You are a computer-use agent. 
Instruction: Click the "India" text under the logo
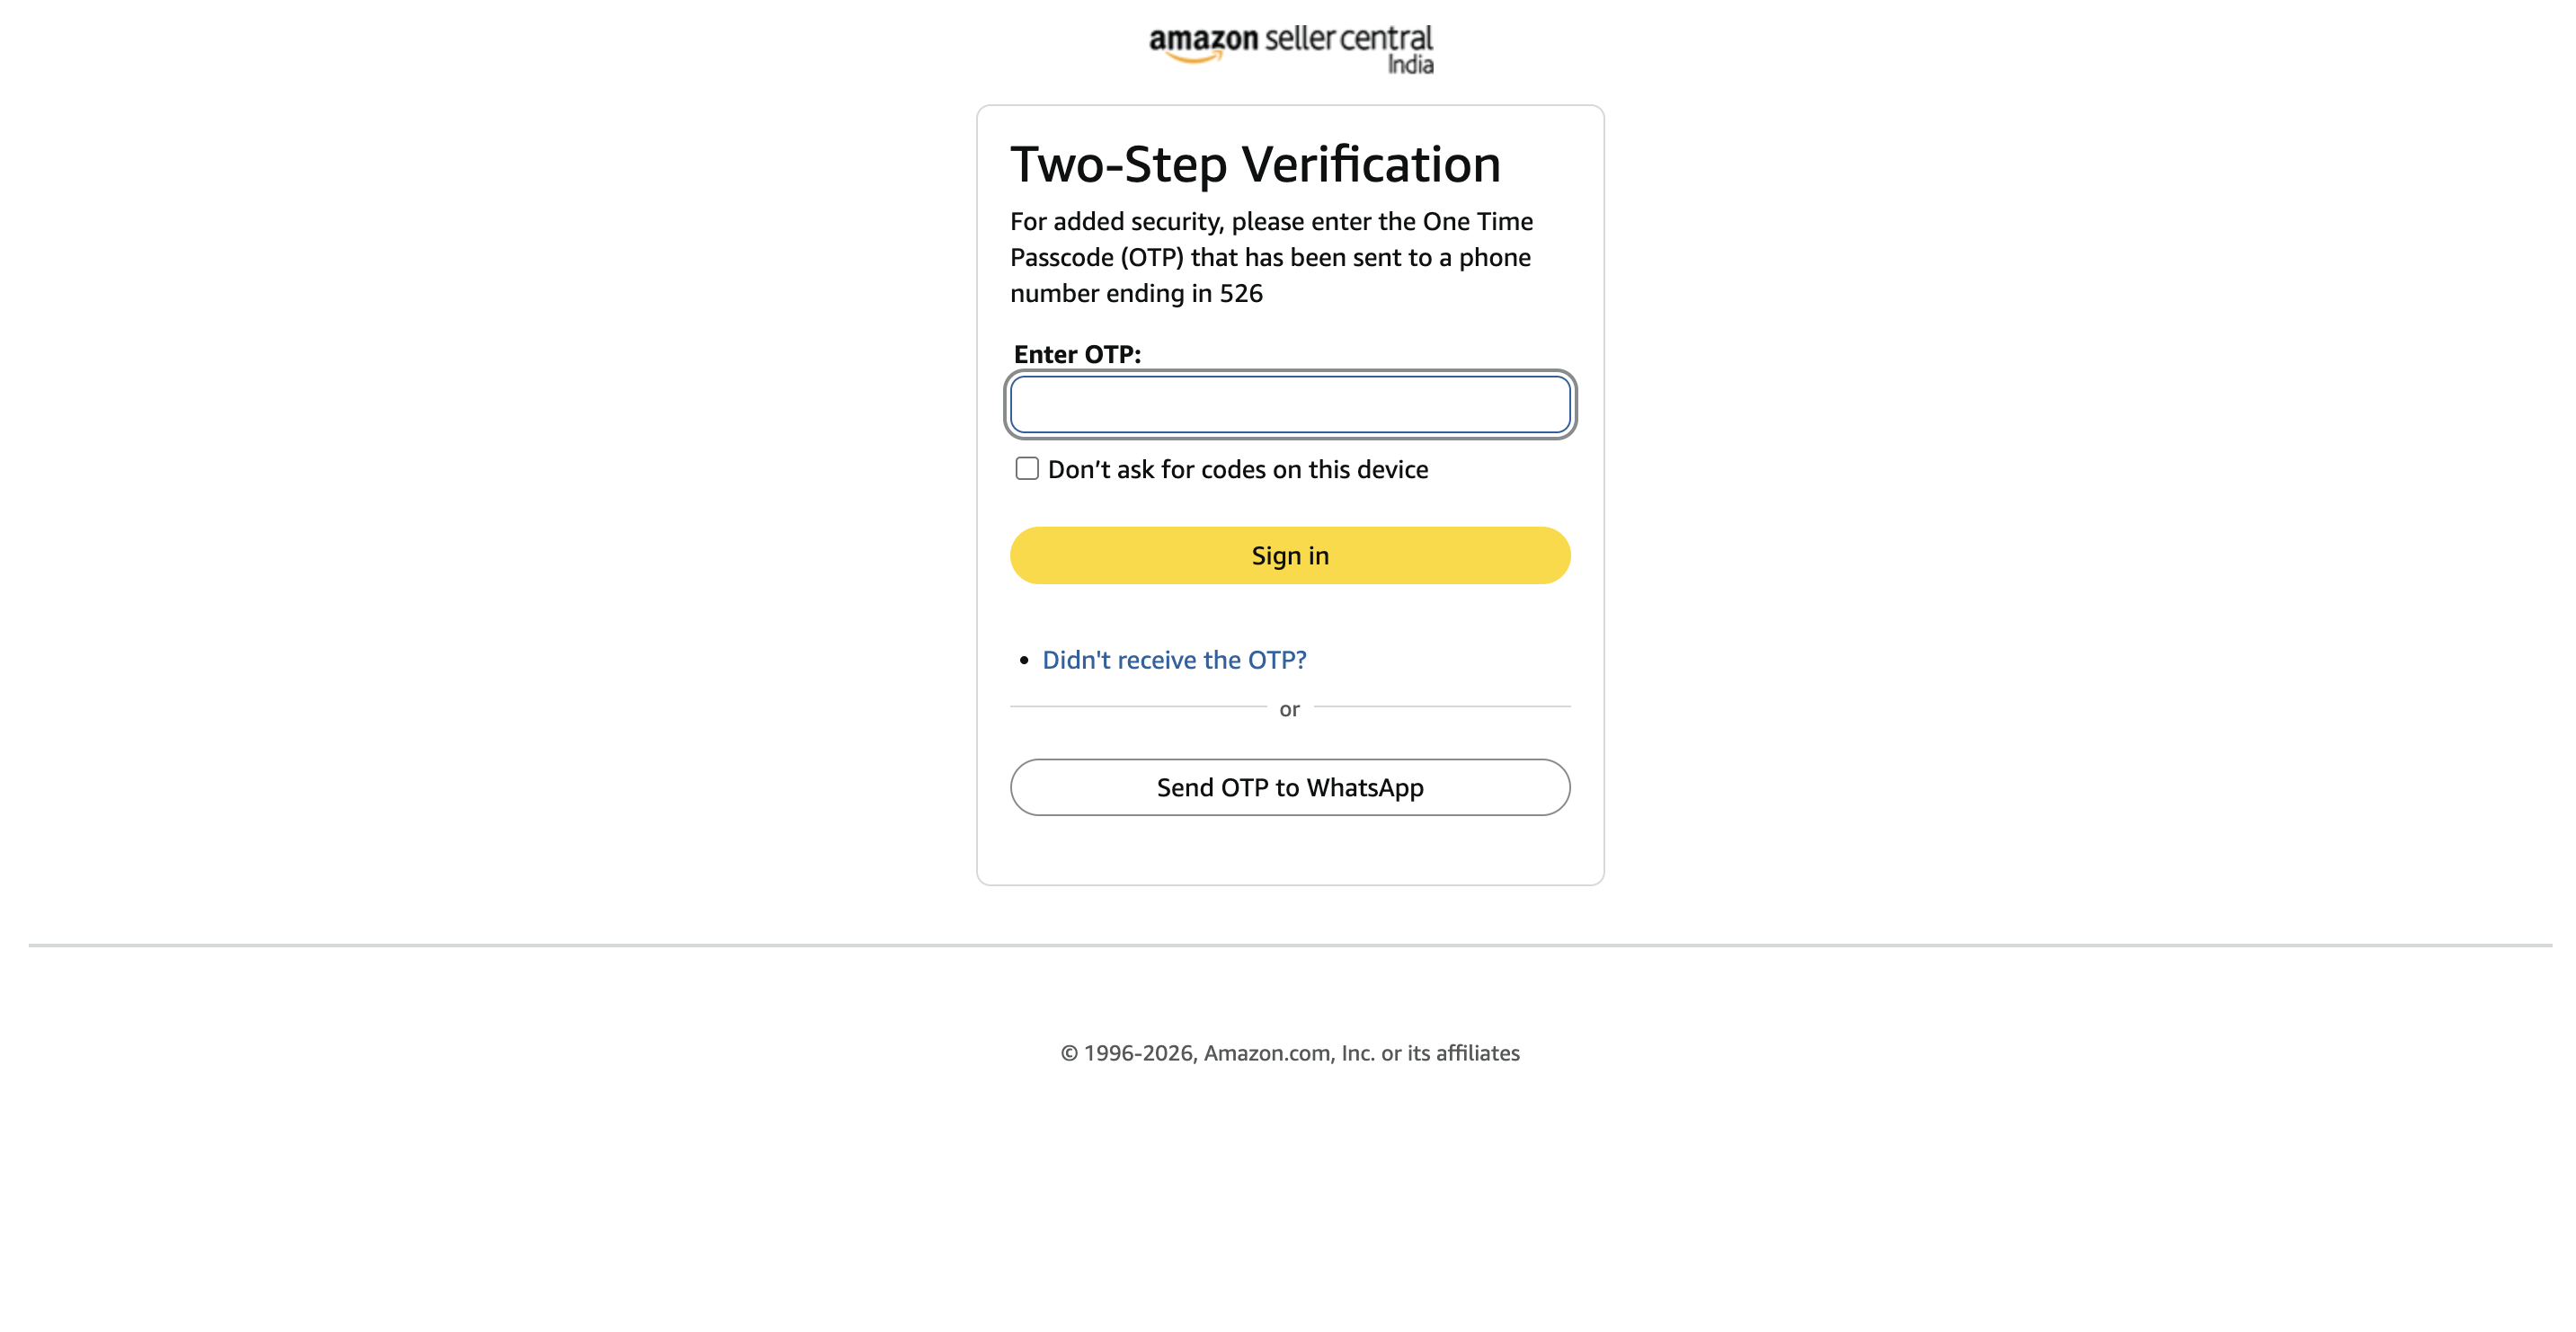click(1410, 66)
